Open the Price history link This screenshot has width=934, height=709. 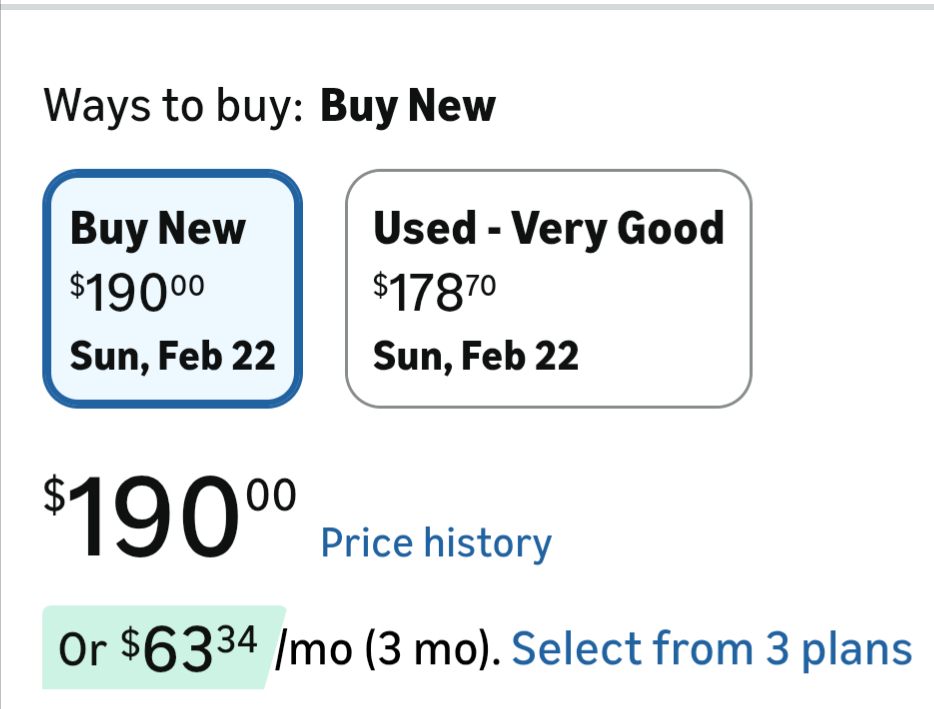[x=435, y=543]
